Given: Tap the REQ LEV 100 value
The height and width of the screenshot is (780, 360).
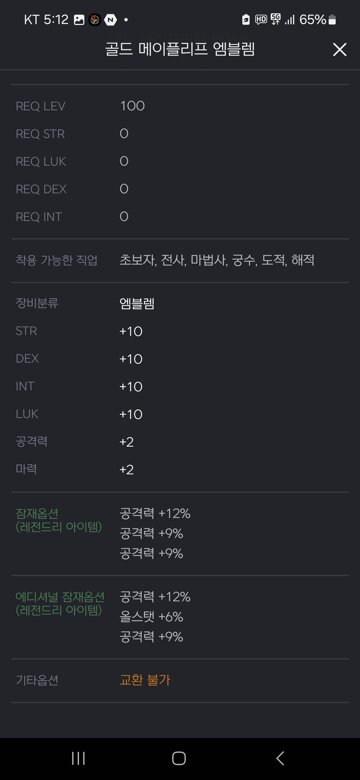Looking at the screenshot, I should (x=132, y=106).
